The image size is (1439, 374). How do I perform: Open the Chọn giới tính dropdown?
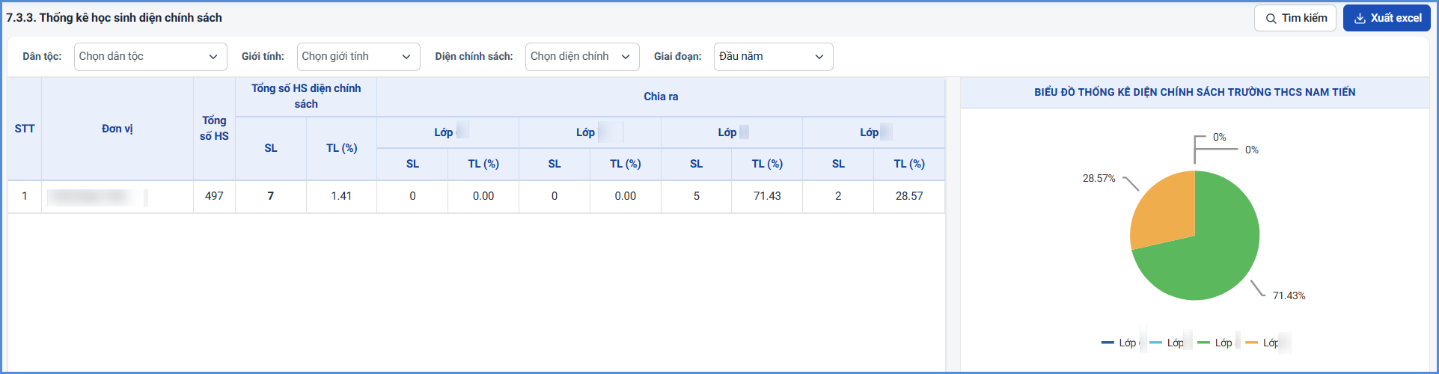click(x=359, y=57)
